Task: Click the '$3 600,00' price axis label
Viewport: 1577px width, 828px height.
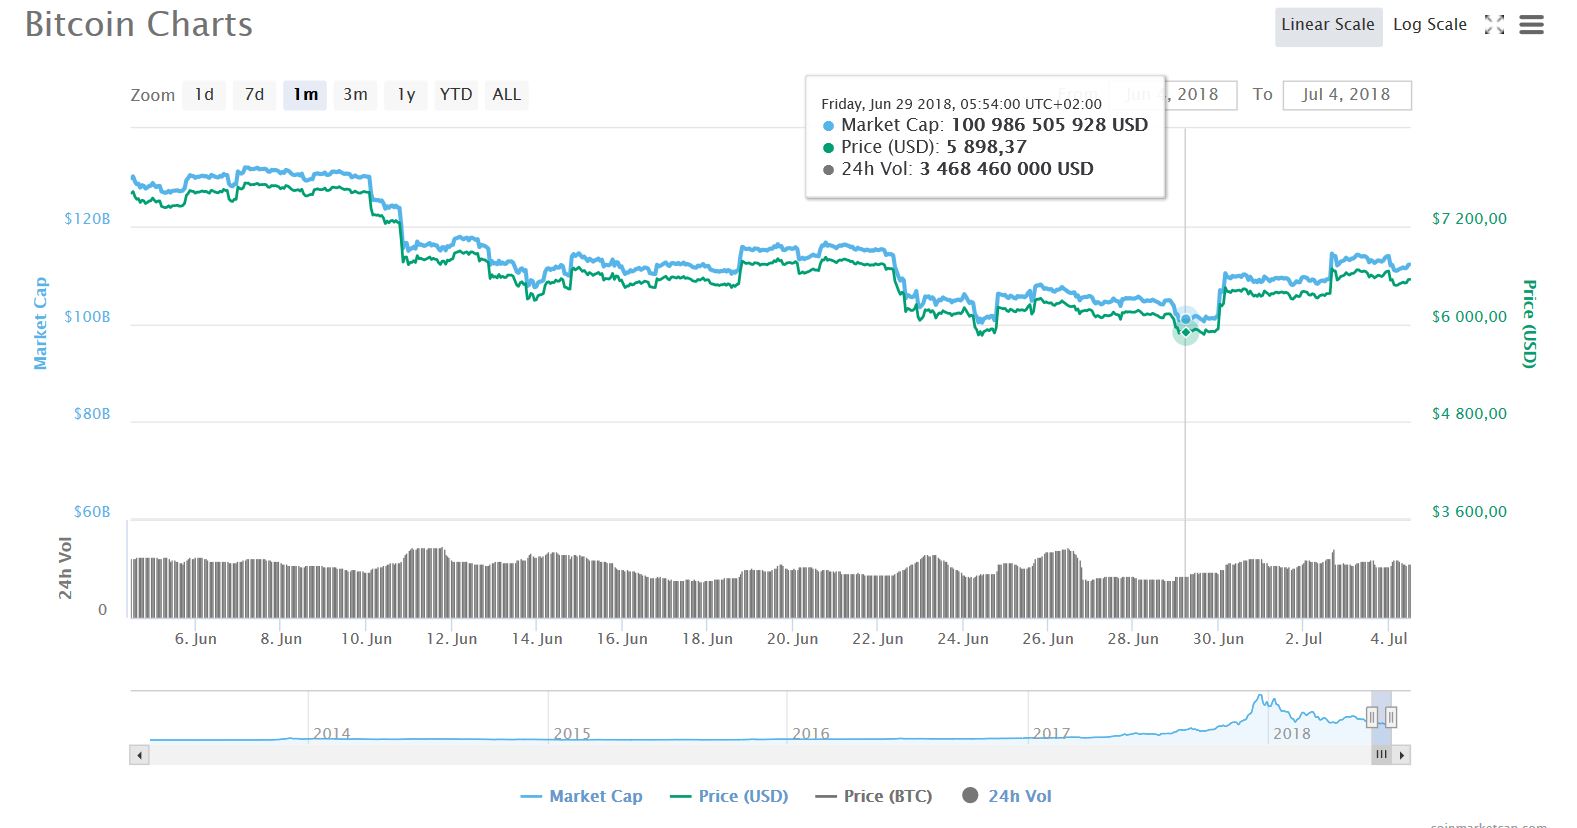Action: tap(1469, 512)
